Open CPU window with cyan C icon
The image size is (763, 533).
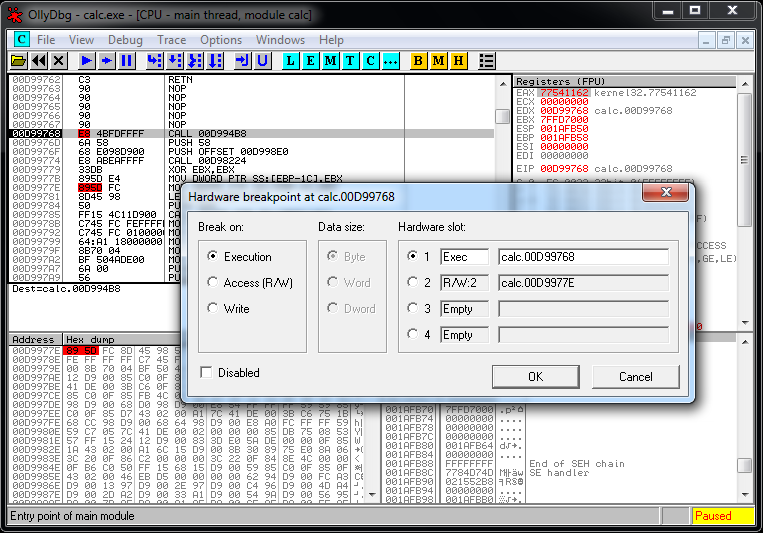click(370, 61)
